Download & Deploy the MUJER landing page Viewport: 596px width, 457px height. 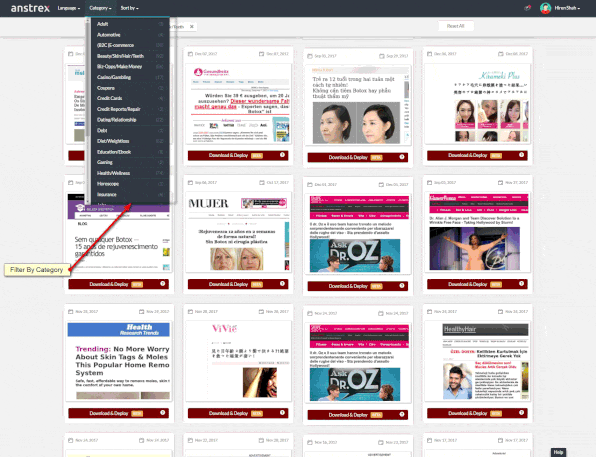click(x=238, y=284)
